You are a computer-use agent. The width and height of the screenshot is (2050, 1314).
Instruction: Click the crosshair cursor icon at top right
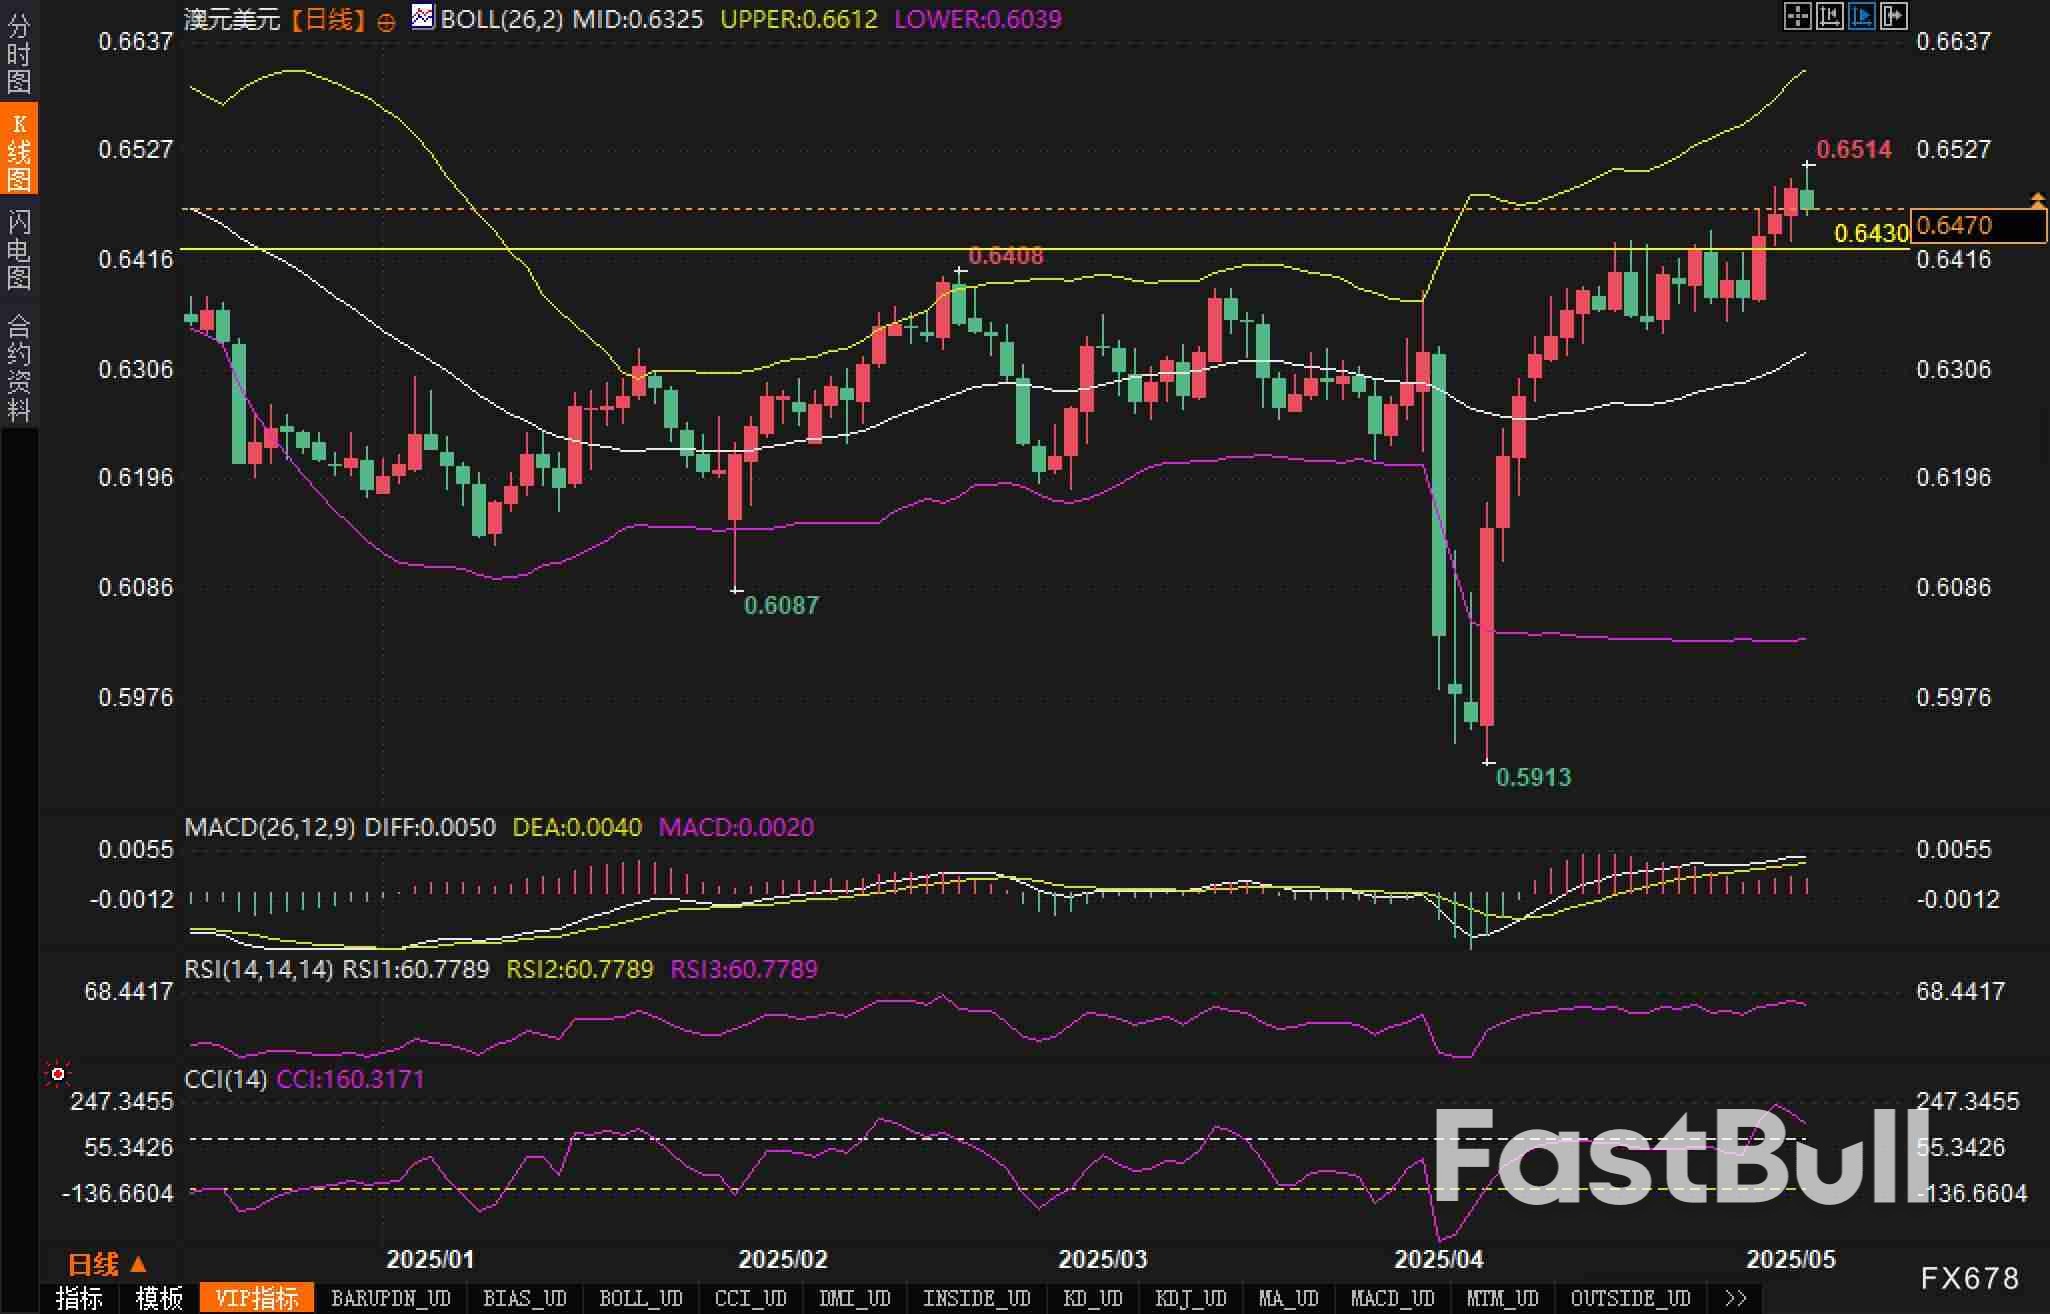[1797, 16]
